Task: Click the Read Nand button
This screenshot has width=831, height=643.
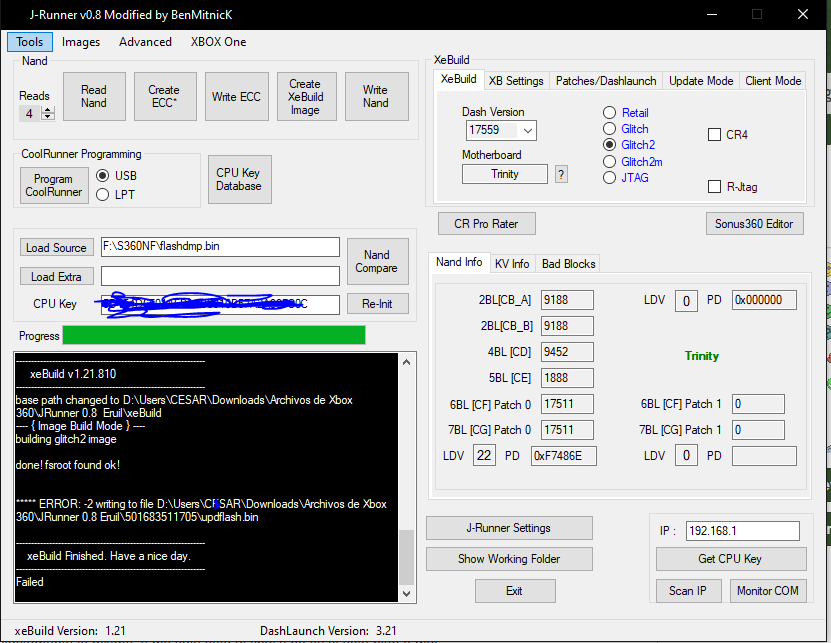Action: tap(93, 96)
